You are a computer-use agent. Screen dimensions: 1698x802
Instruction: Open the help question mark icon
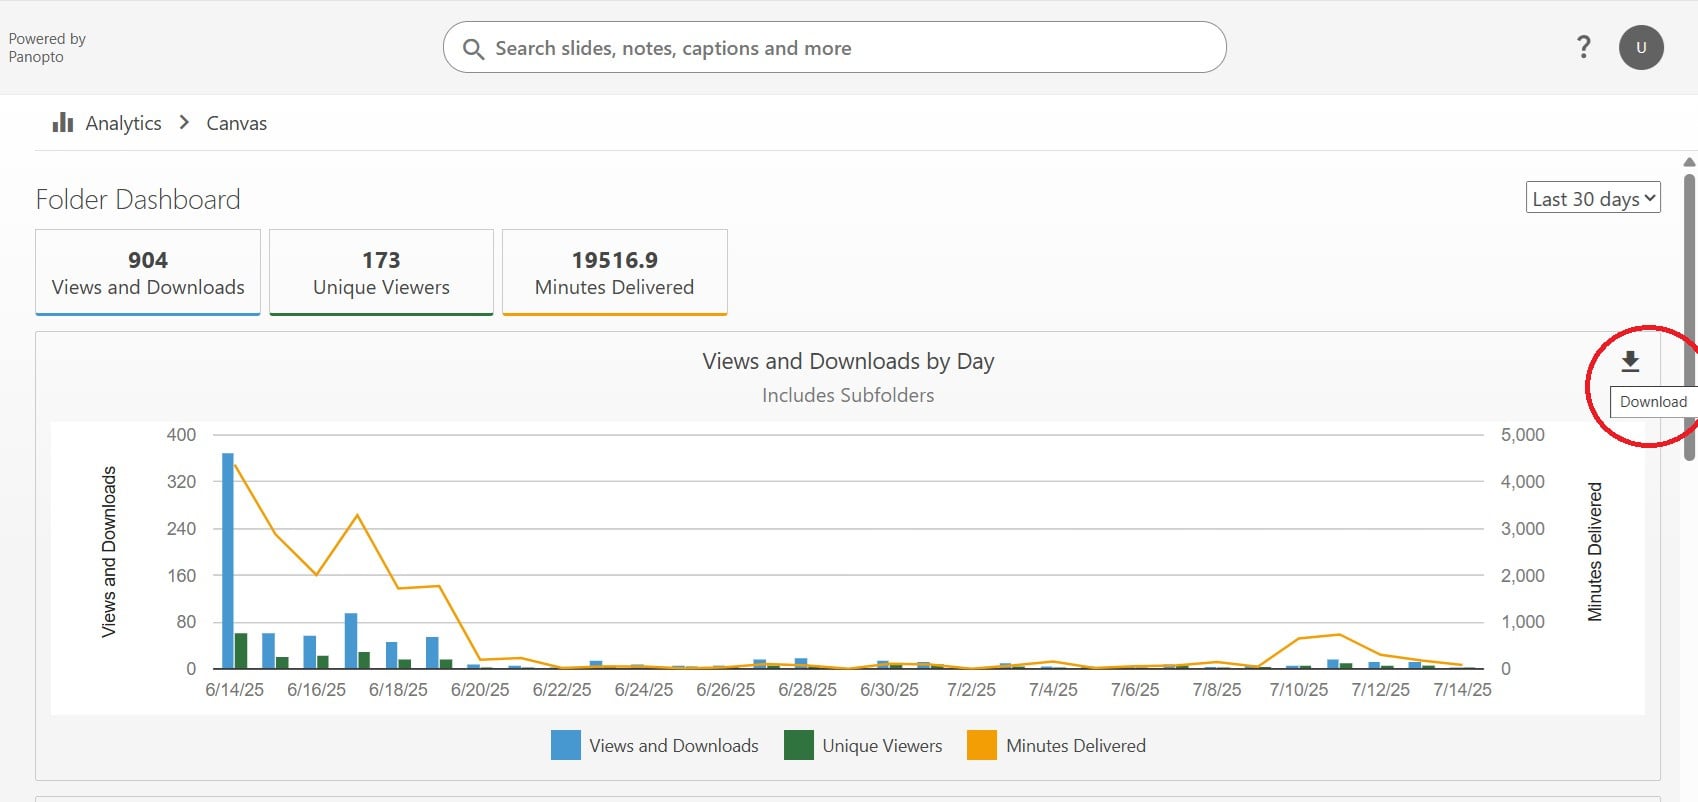pos(1583,47)
